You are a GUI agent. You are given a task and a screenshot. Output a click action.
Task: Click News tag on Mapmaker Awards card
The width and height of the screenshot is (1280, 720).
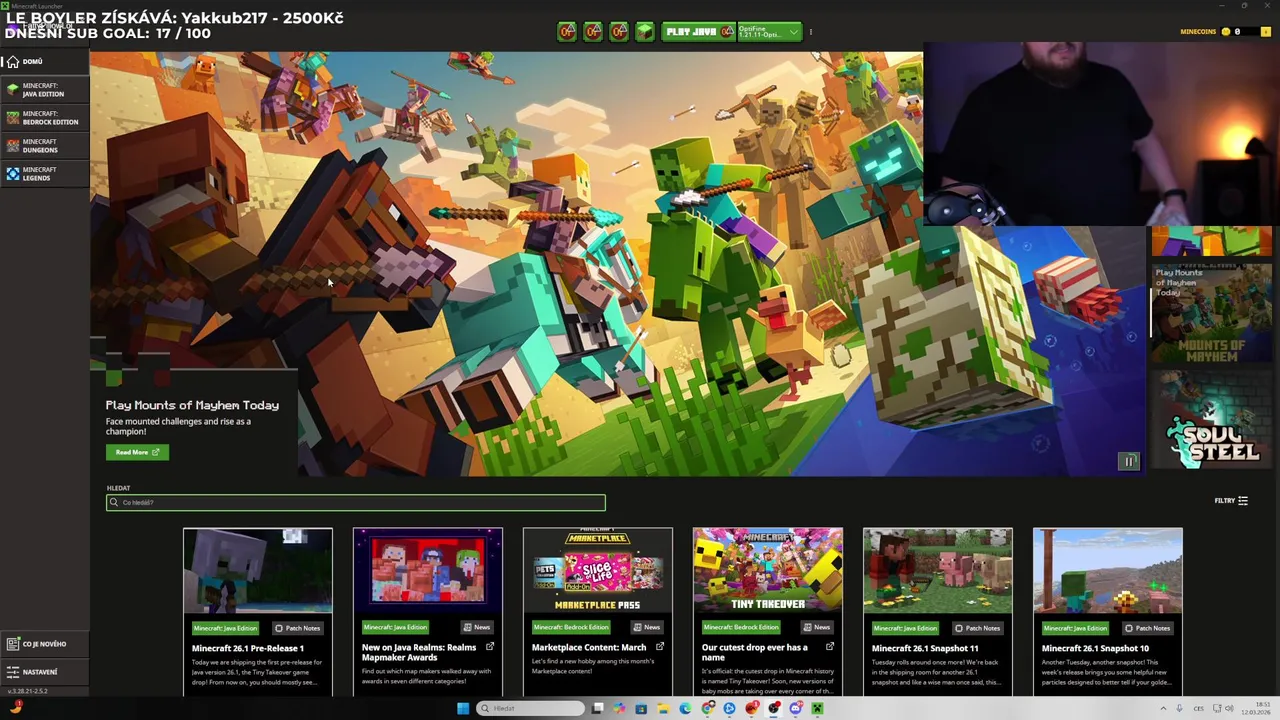click(477, 627)
